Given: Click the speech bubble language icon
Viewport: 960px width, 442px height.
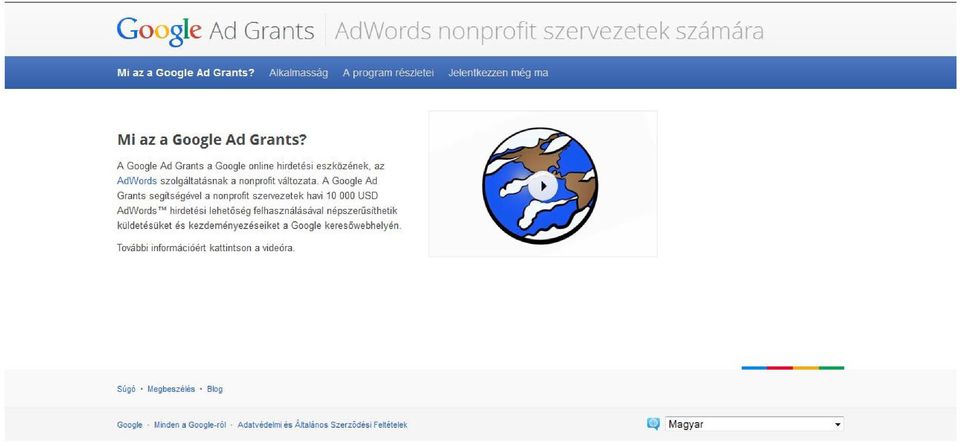Looking at the screenshot, I should [x=653, y=424].
